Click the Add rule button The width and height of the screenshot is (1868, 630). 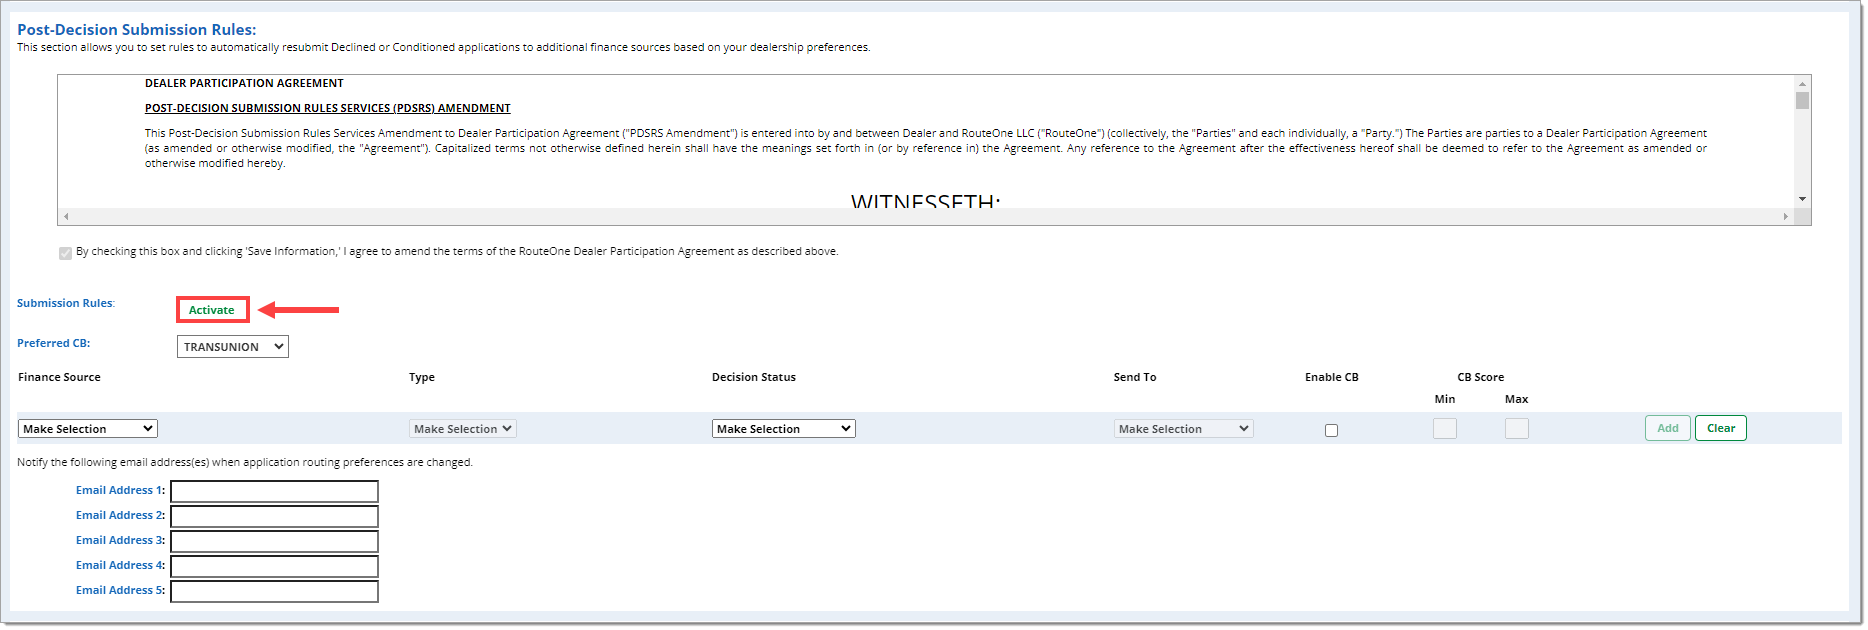[x=1668, y=428]
